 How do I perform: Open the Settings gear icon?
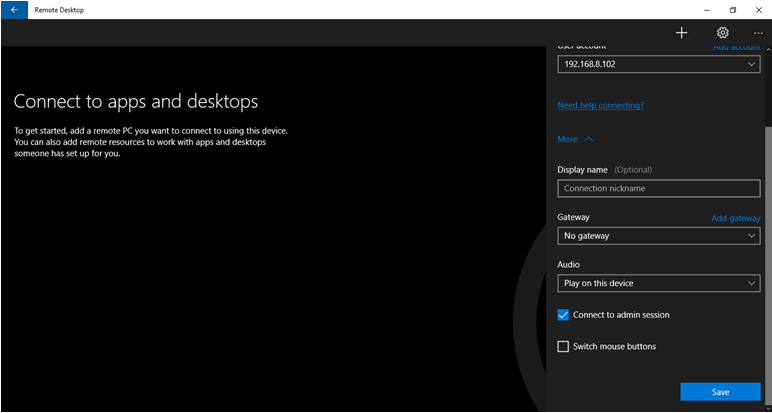pos(722,33)
